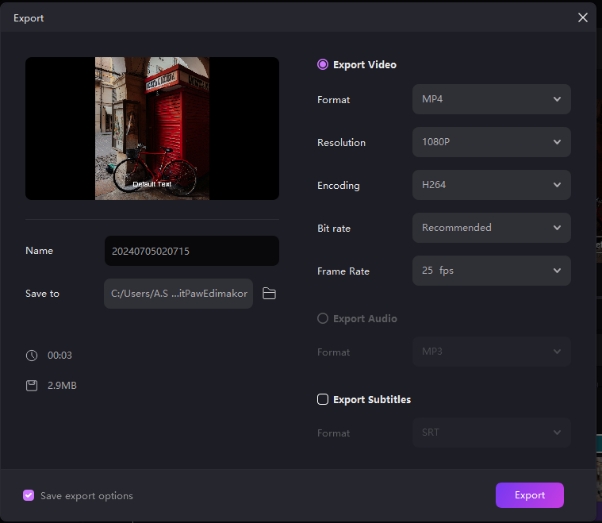
Task: Click the Export Audio label text
Action: pyautogui.click(x=365, y=318)
